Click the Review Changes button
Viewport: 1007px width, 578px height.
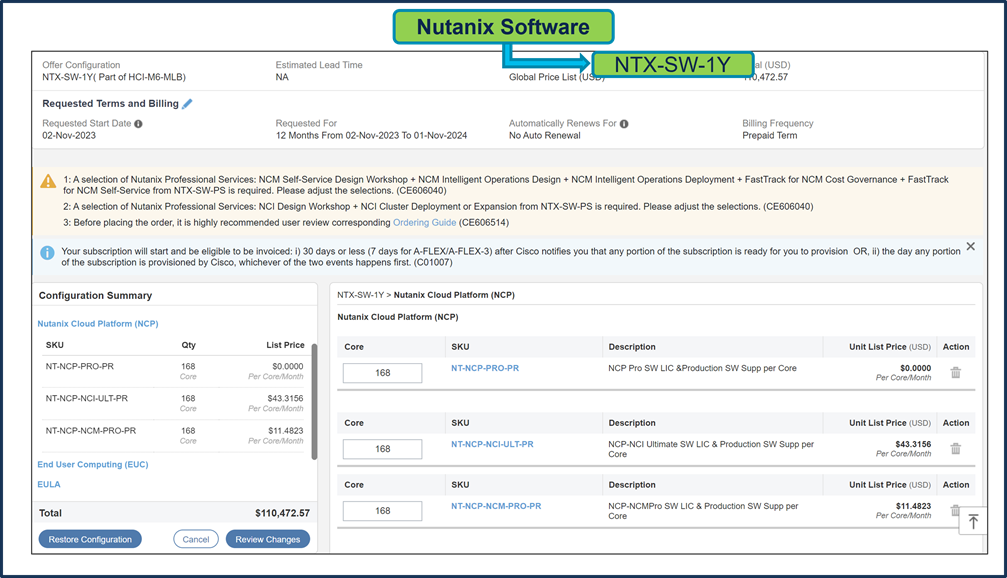click(268, 539)
